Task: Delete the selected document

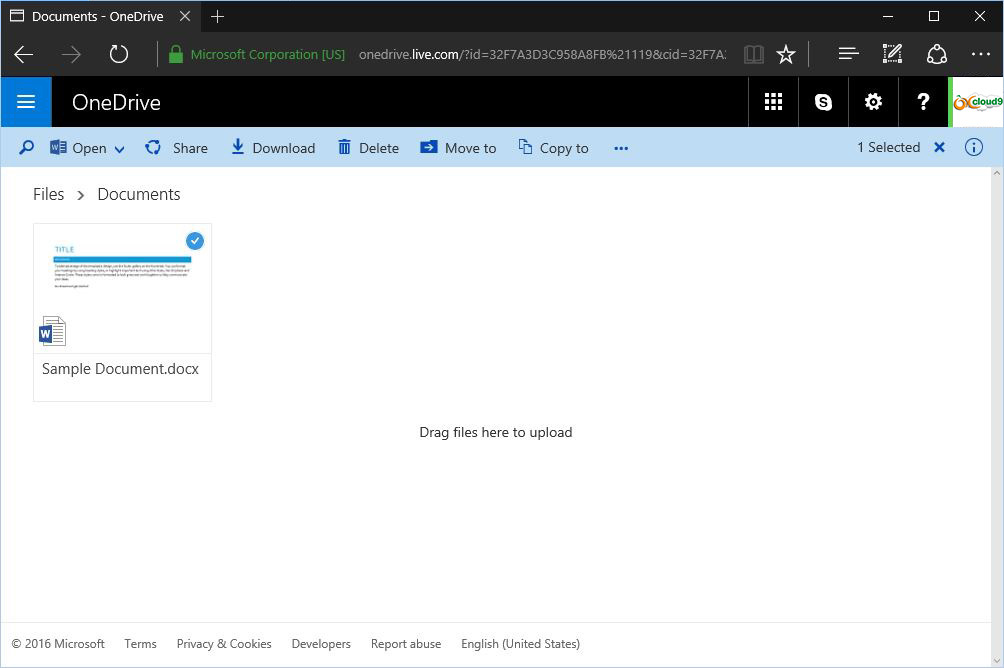Action: click(368, 148)
